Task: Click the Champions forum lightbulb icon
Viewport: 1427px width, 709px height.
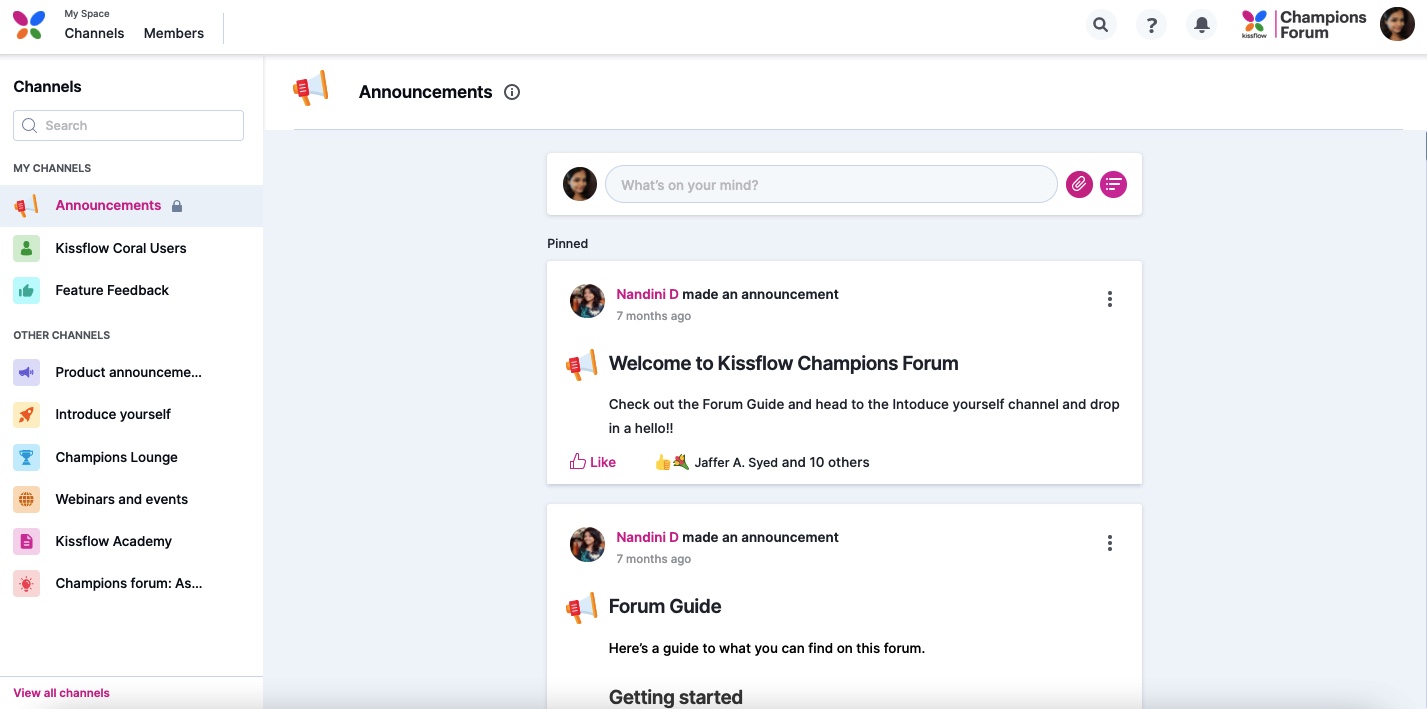Action: point(27,583)
